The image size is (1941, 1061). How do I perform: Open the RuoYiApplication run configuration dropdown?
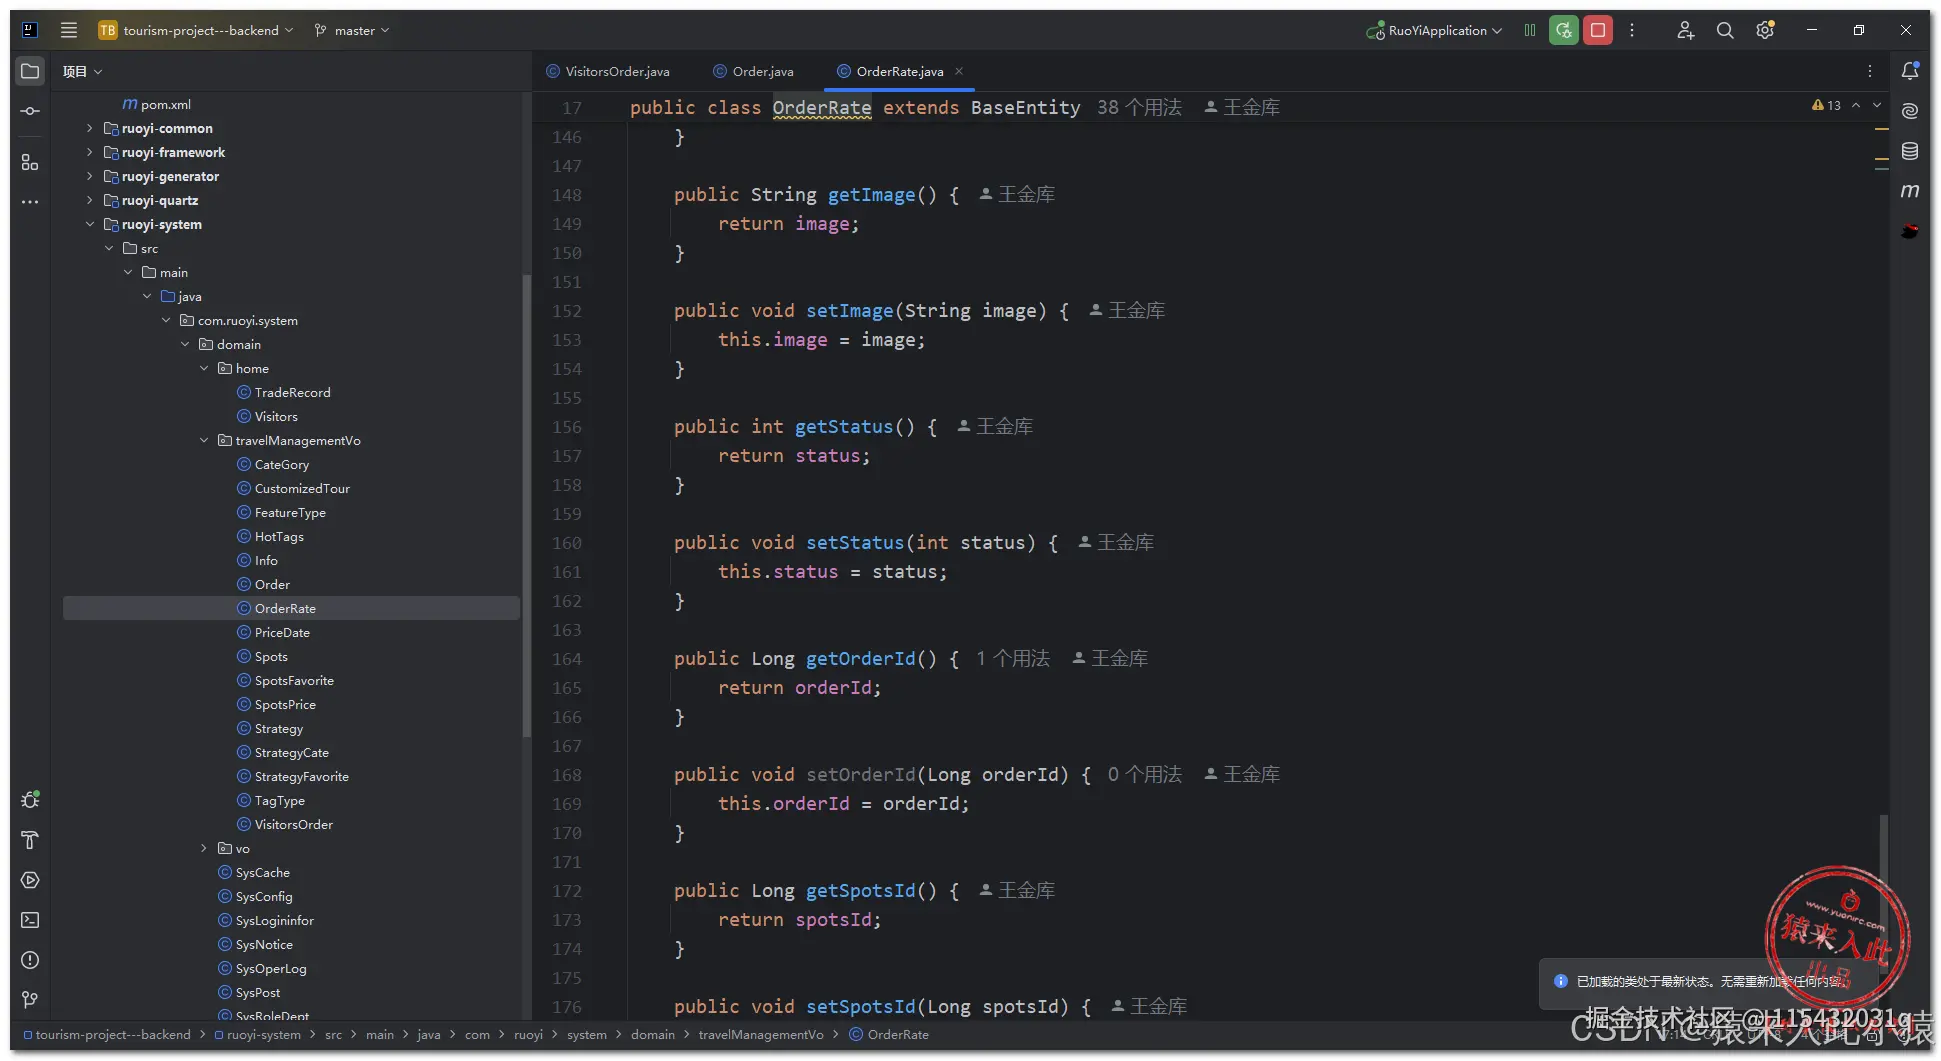coord(1434,30)
